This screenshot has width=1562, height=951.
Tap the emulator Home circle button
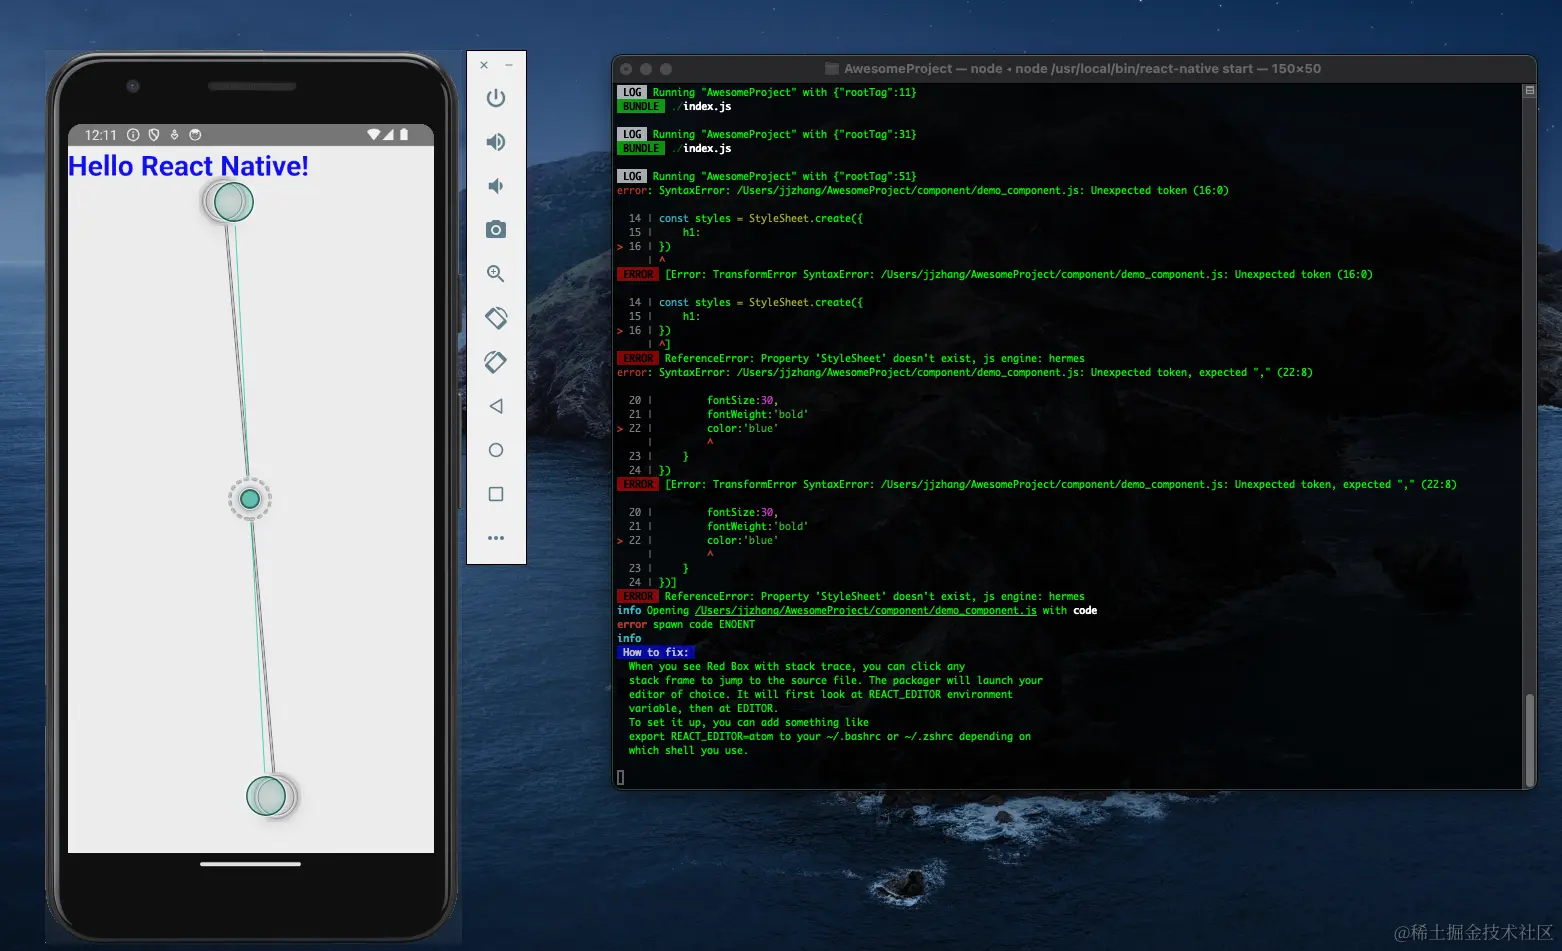click(x=496, y=450)
